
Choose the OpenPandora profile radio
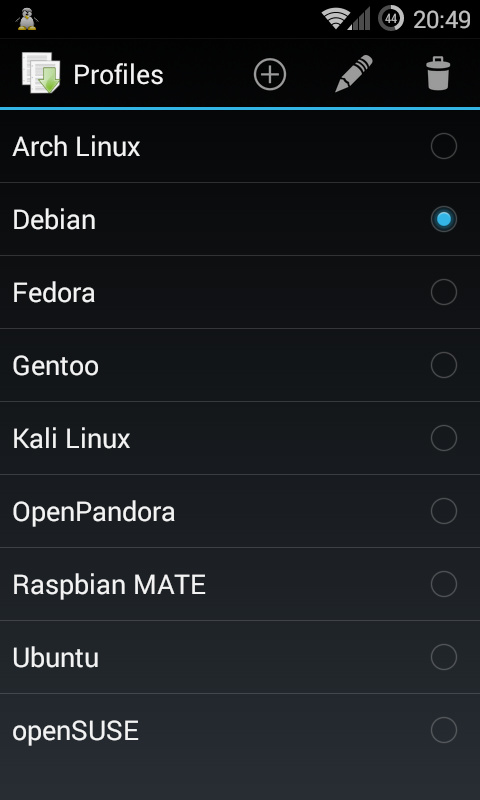coord(444,511)
